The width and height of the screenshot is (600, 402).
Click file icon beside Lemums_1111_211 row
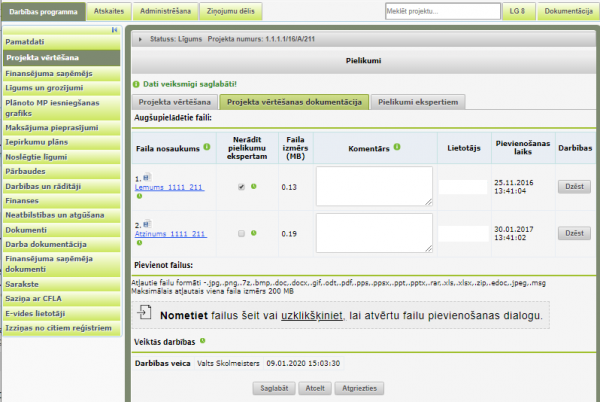(x=147, y=178)
